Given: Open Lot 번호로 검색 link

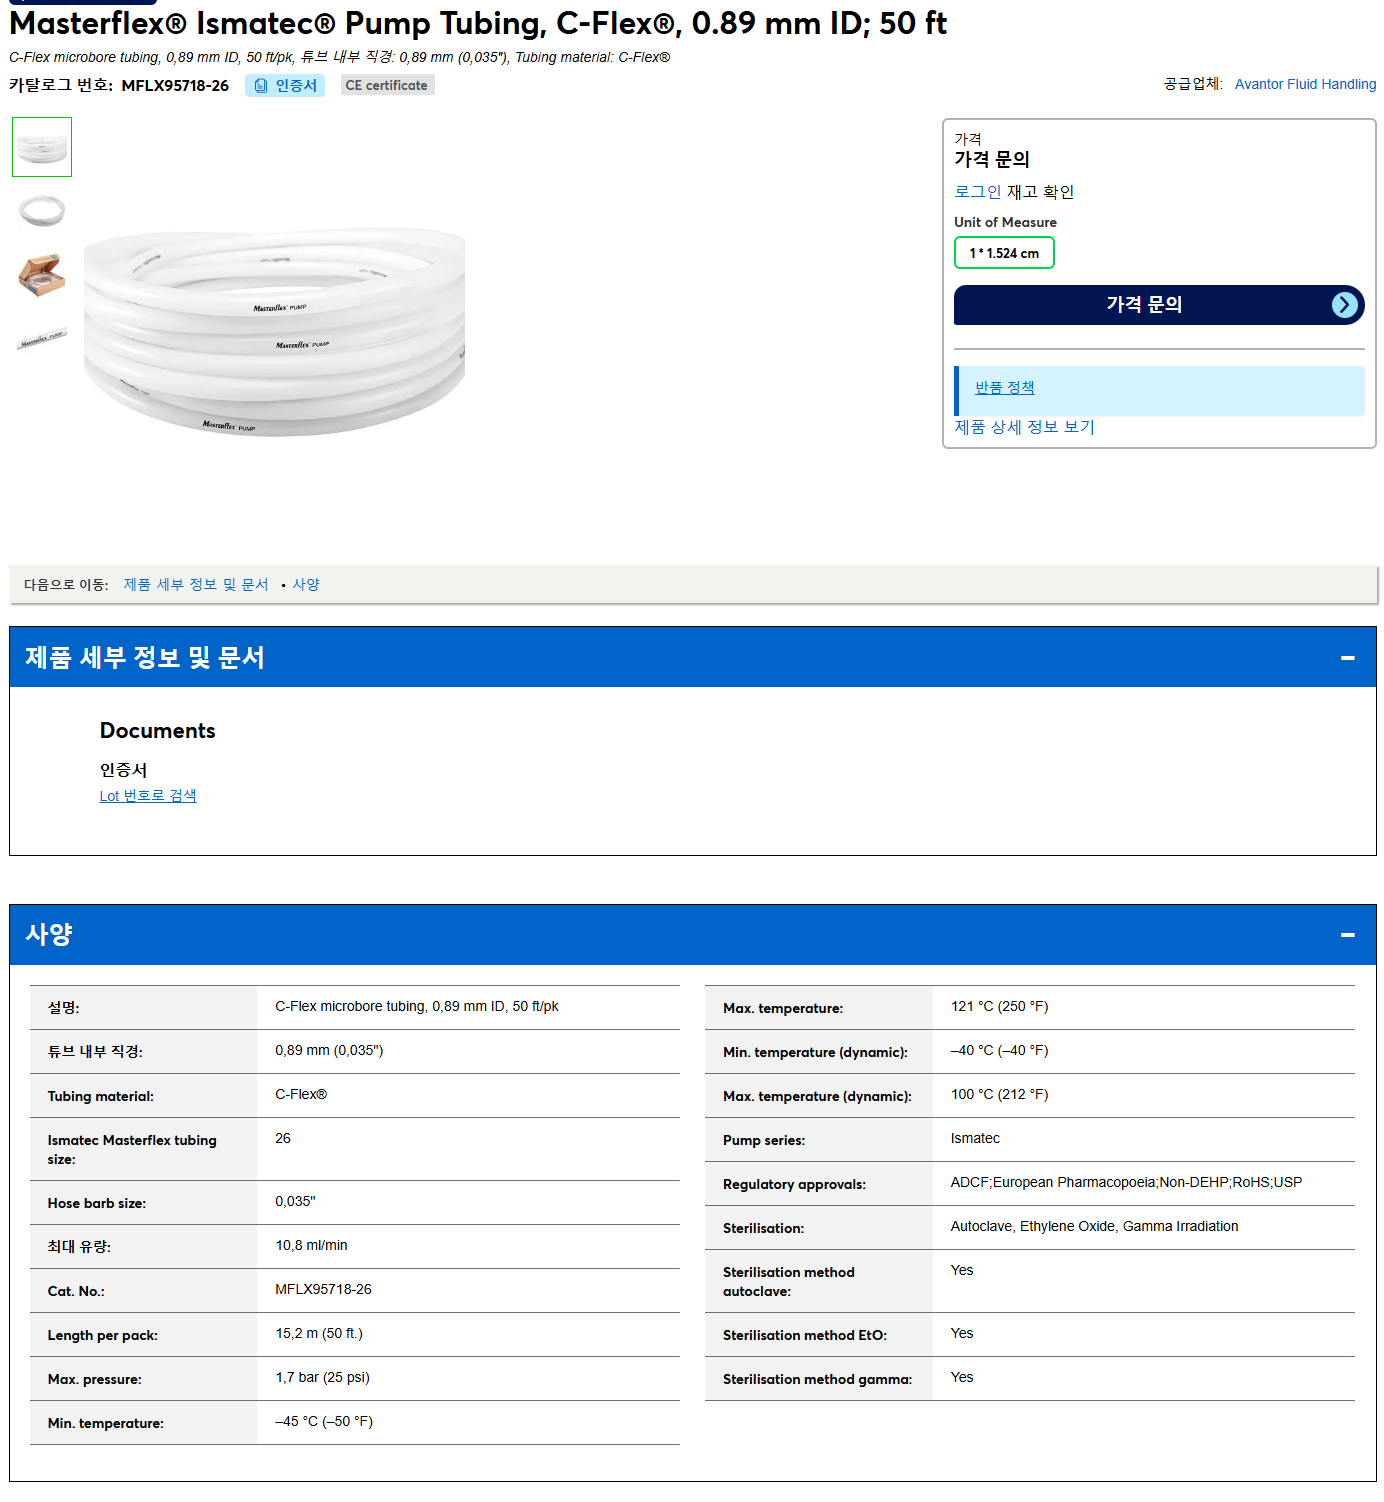Looking at the screenshot, I should [148, 796].
